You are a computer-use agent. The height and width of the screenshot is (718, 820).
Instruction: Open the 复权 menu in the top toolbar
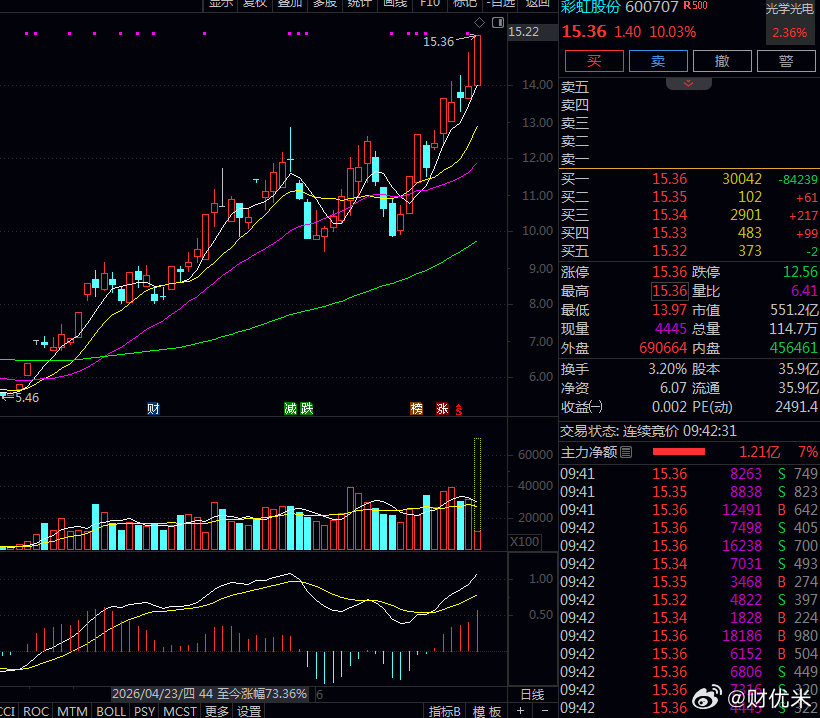[x=255, y=4]
